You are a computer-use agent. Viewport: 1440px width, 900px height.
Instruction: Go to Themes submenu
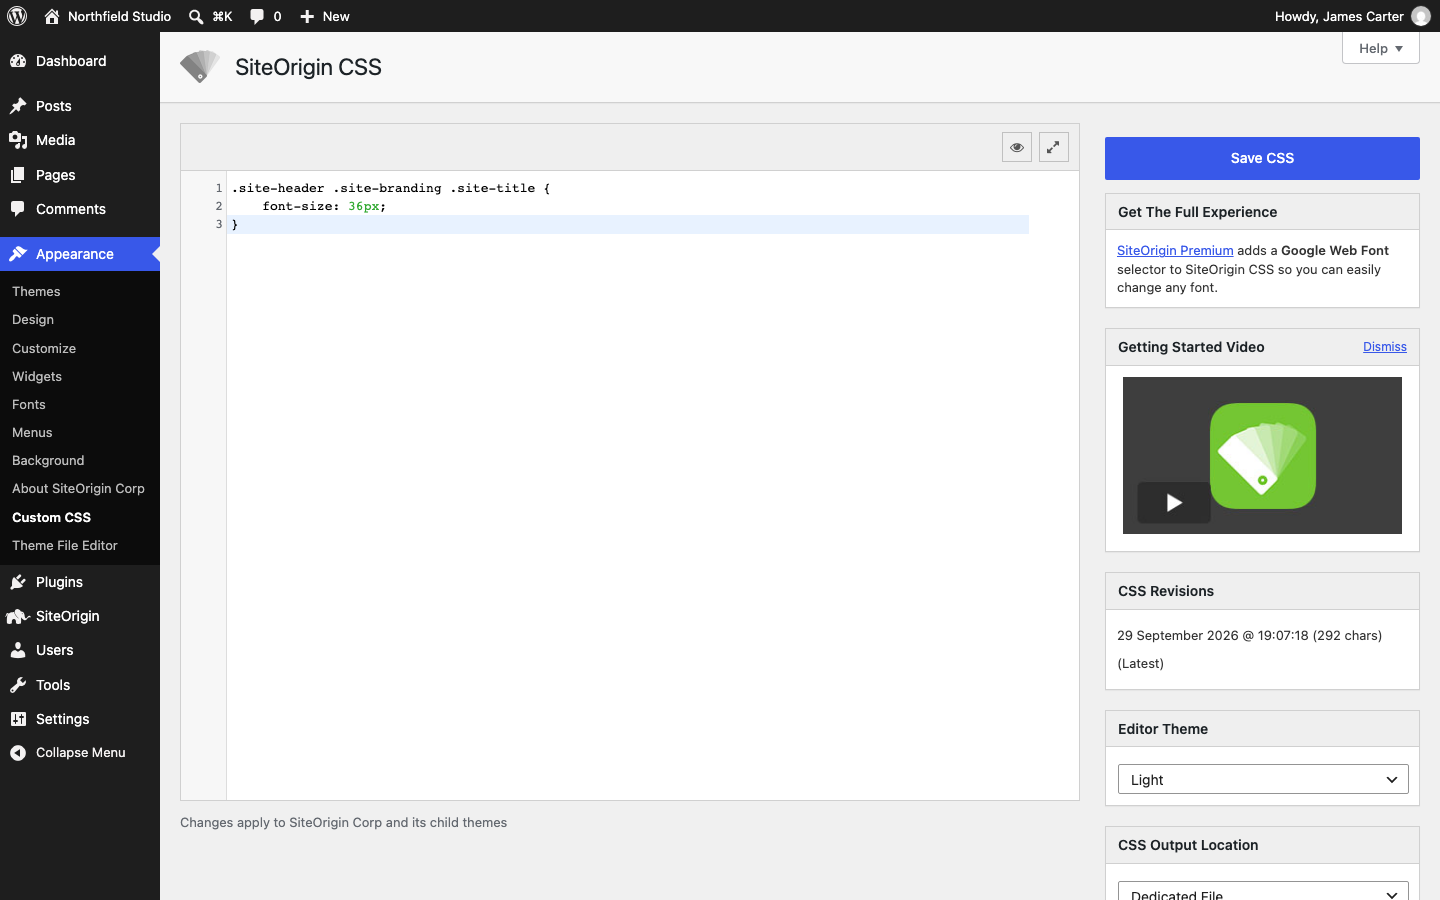(x=36, y=291)
